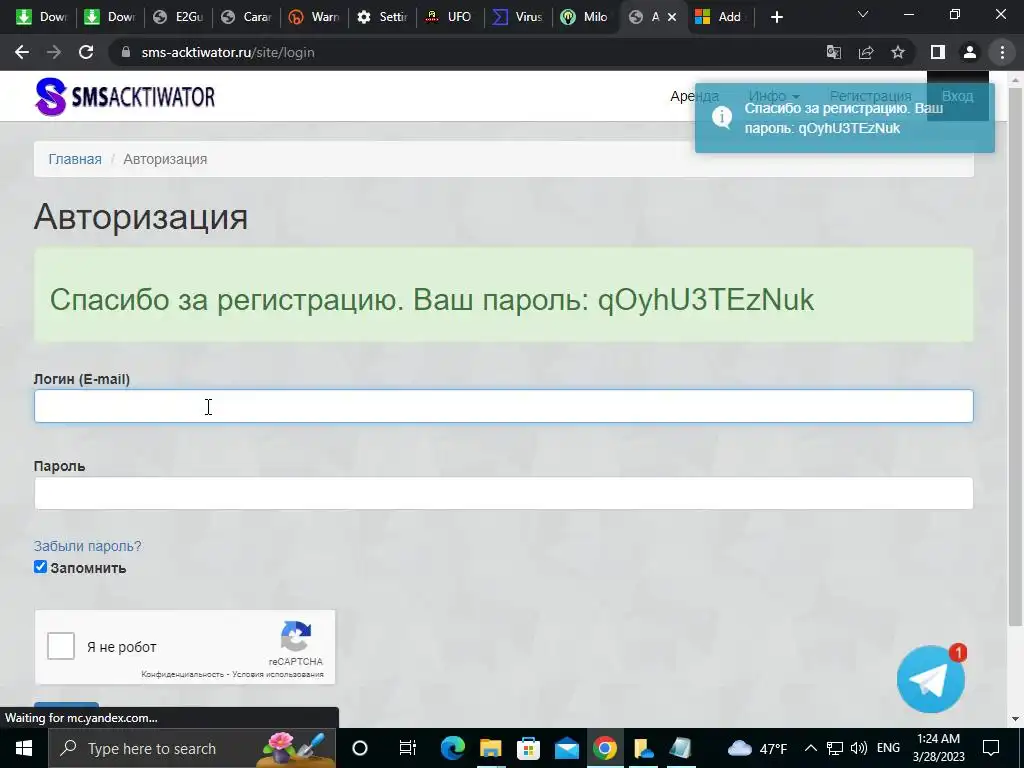Screen dimensions: 1024x768
Task: Open File Explorer from taskbar
Action: (x=490, y=748)
